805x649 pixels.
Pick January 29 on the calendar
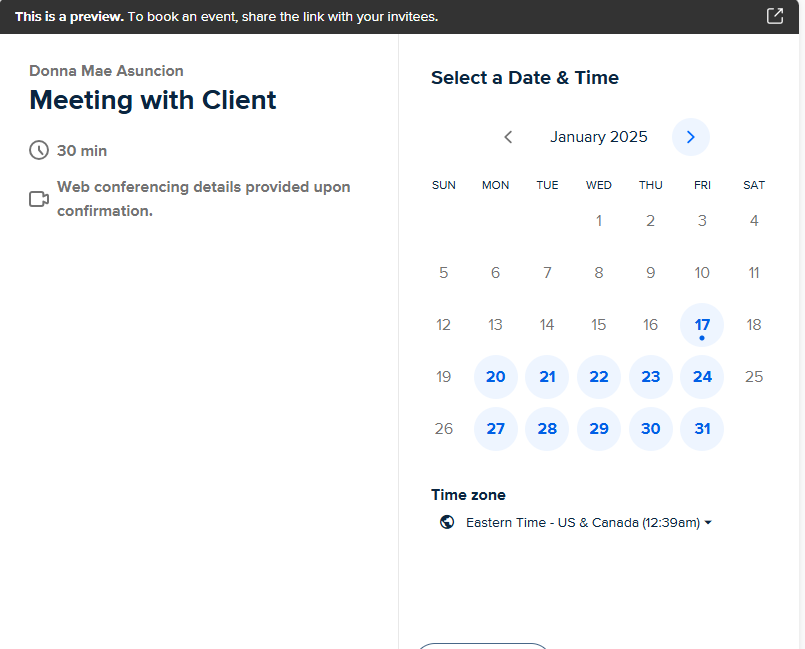[599, 429]
